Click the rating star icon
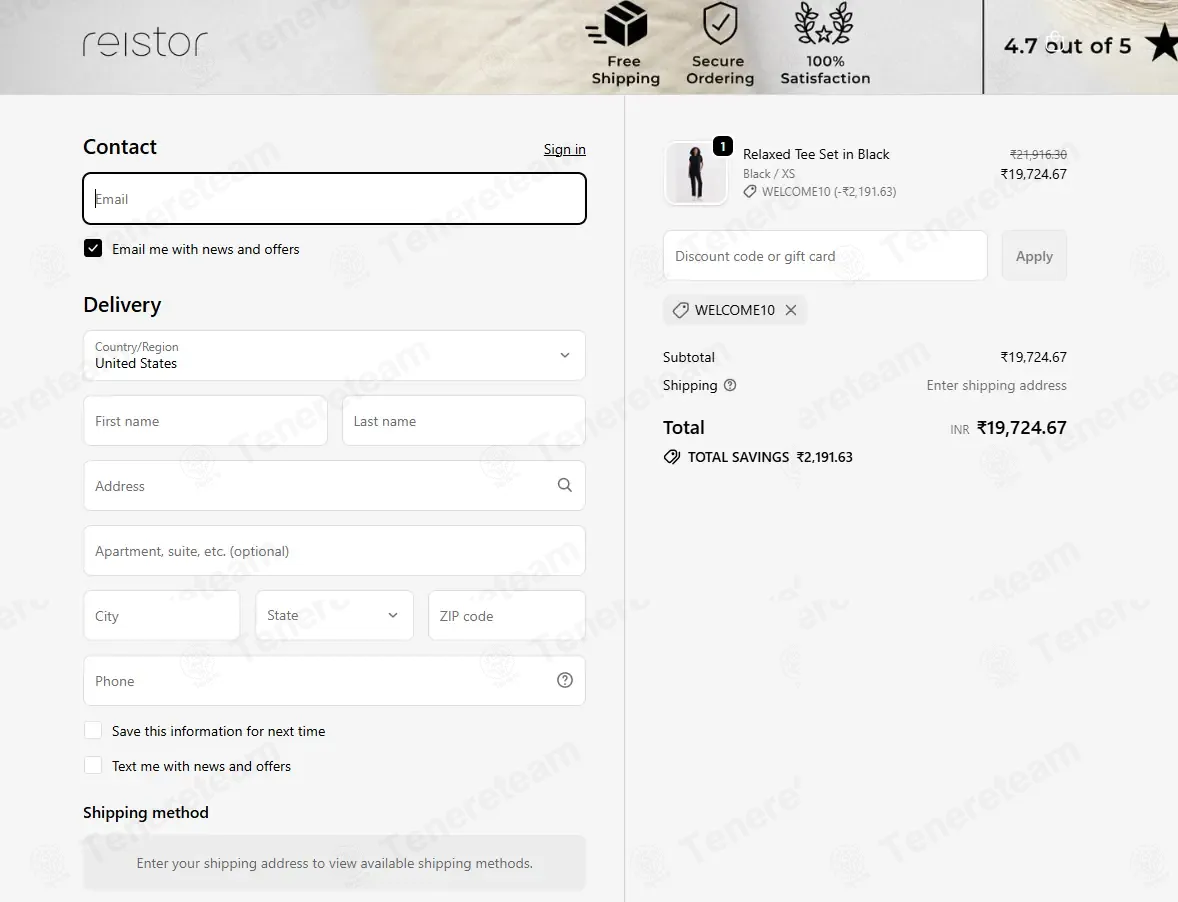 pos(1162,44)
